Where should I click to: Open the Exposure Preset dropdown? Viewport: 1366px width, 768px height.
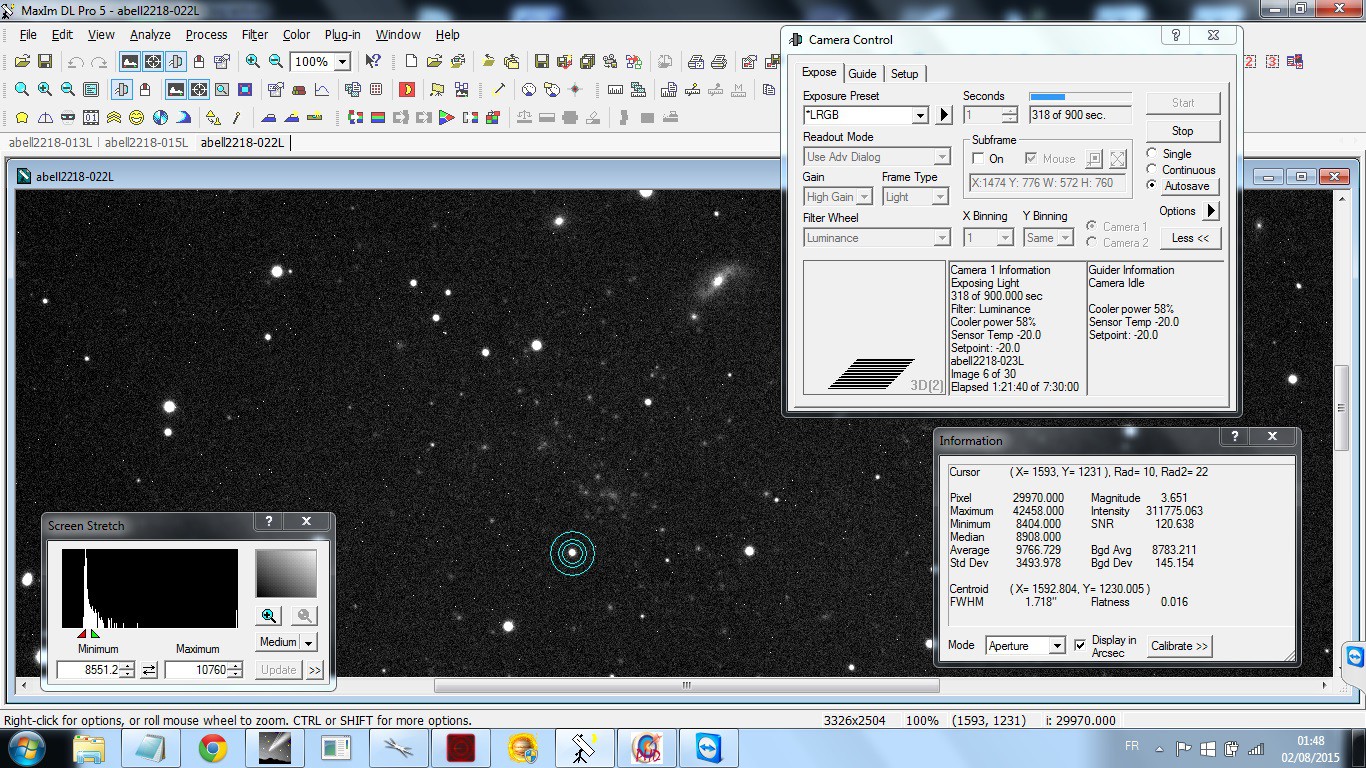click(919, 115)
